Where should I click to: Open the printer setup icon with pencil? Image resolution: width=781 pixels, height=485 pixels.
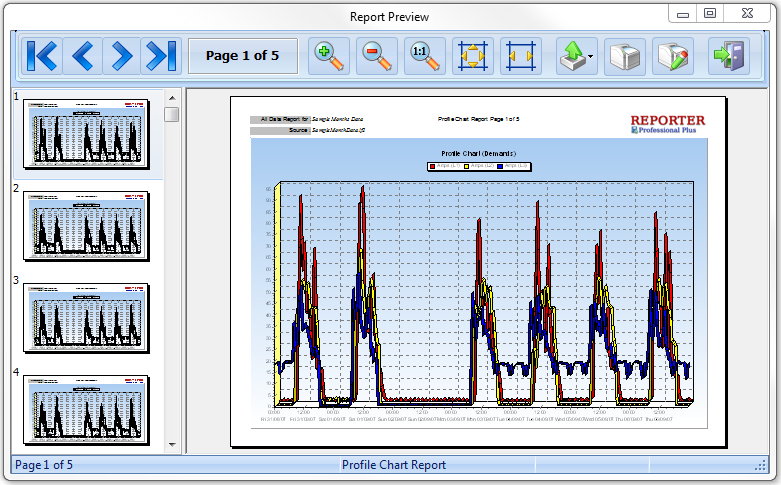click(x=673, y=56)
